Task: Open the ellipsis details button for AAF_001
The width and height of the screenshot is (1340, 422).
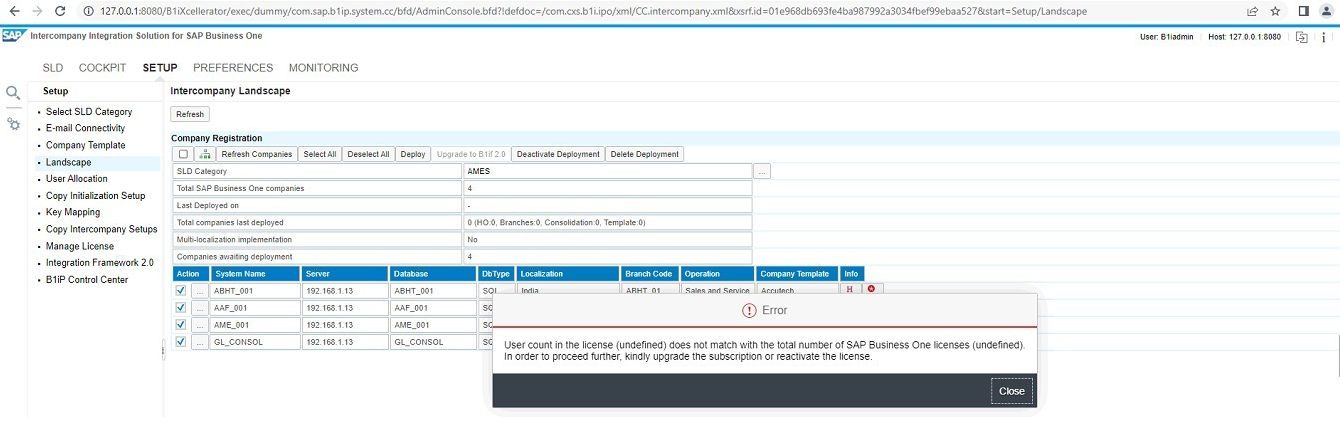Action: 200,307
